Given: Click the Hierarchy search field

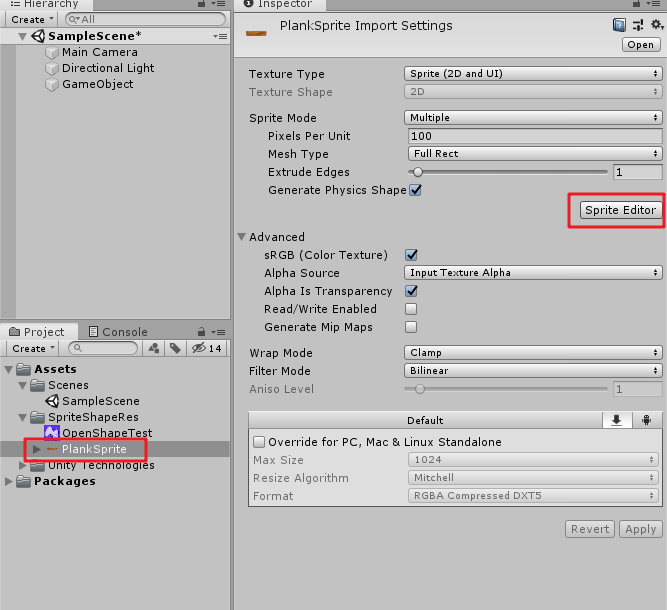Looking at the screenshot, I should (145, 20).
